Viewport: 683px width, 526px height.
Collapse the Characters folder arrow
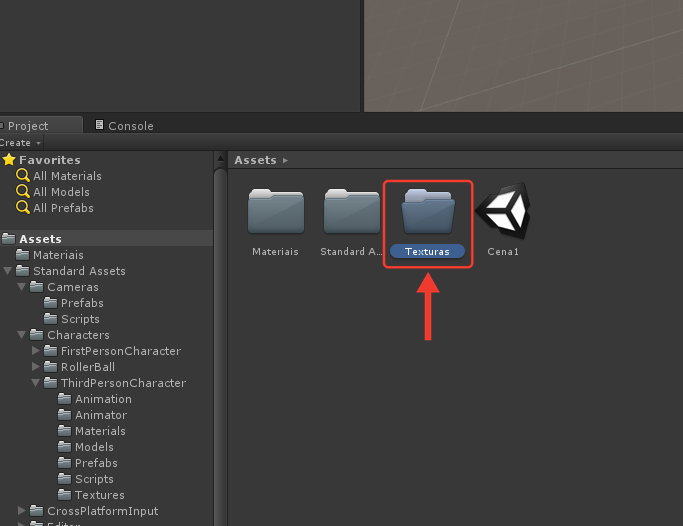(x=21, y=335)
